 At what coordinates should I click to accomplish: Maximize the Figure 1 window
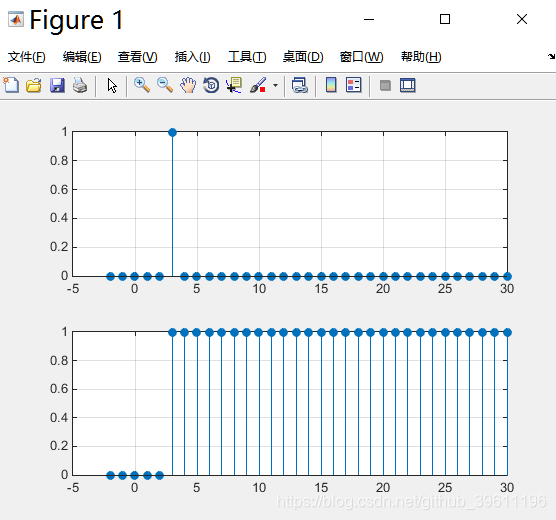click(445, 19)
